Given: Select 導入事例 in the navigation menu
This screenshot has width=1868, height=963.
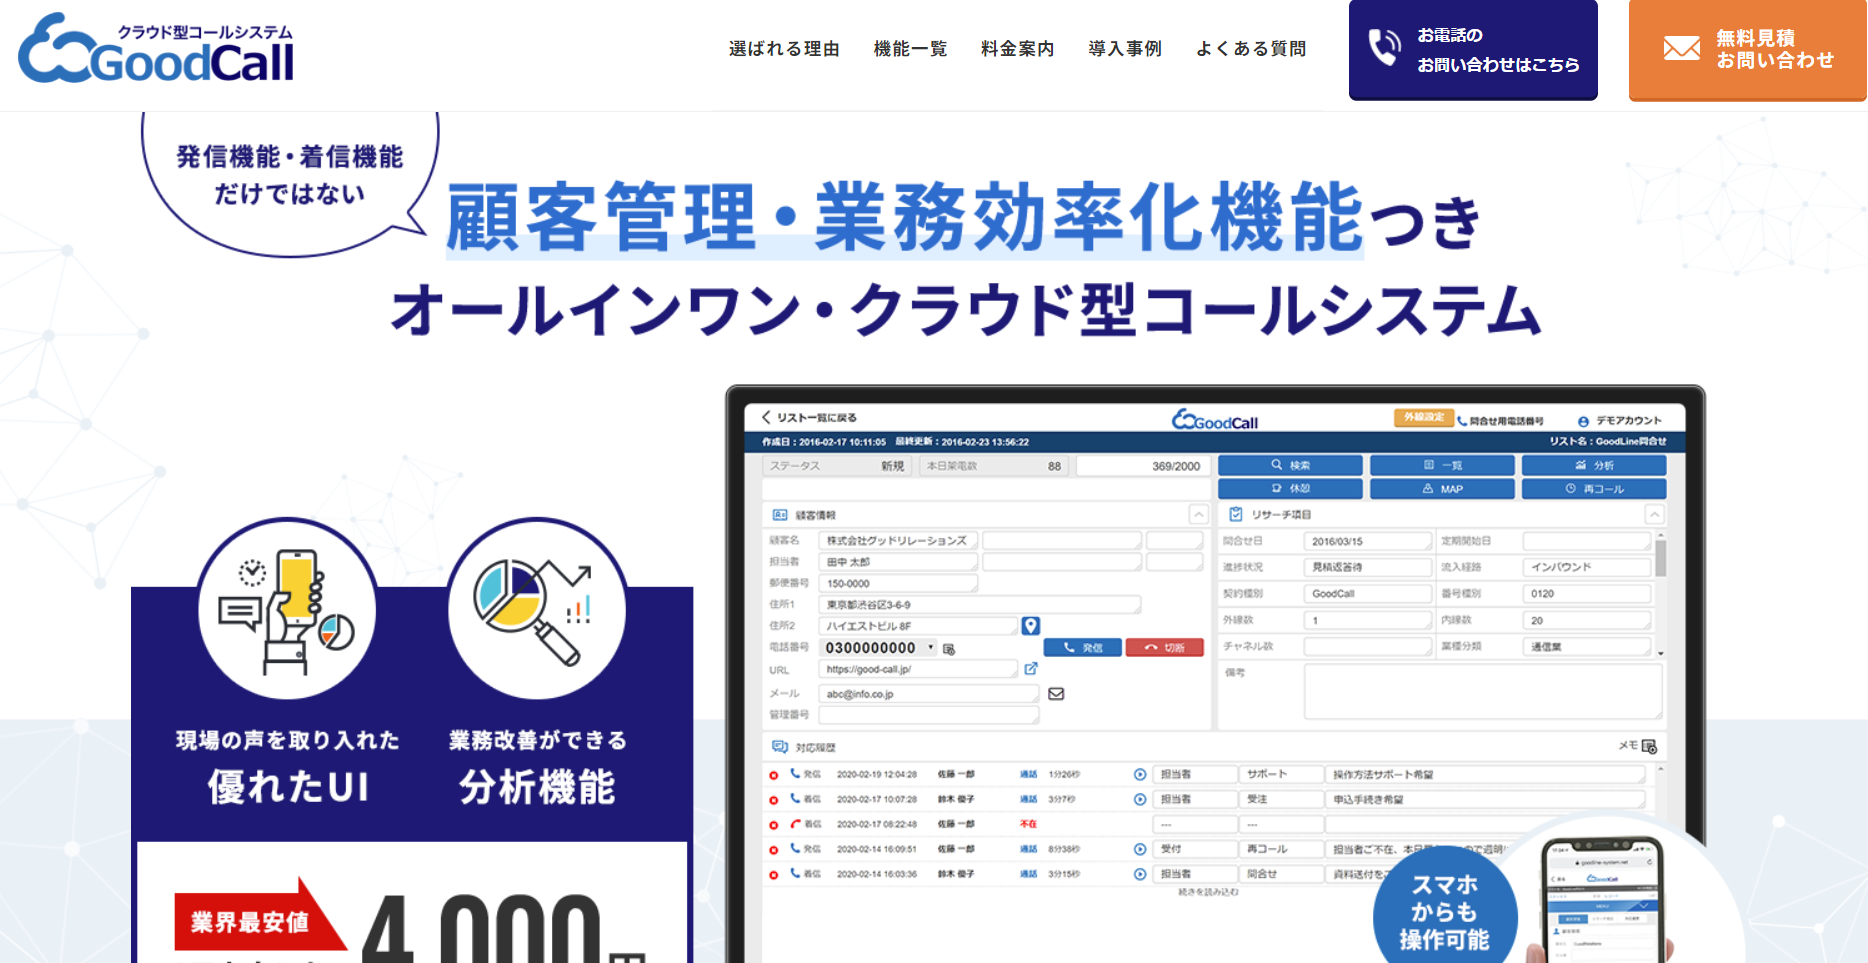Looking at the screenshot, I should [x=1124, y=48].
